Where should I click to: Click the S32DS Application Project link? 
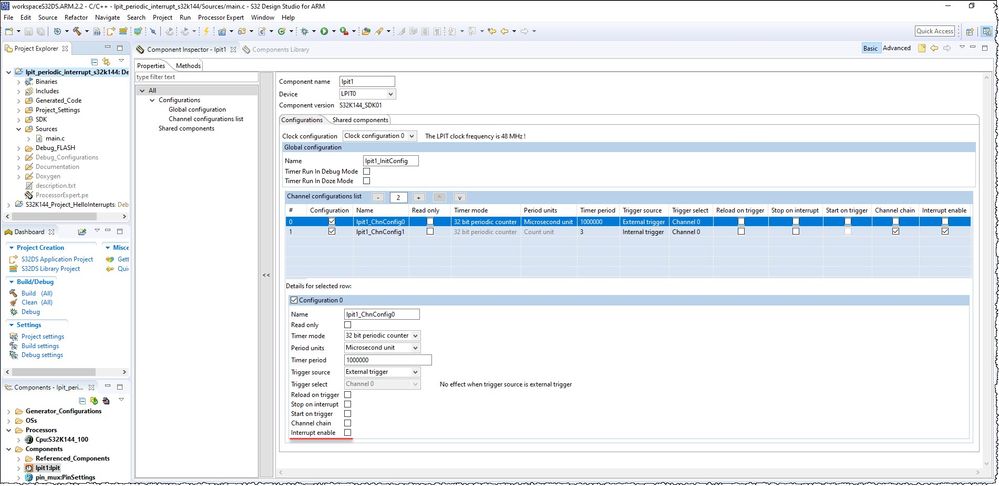(x=57, y=259)
